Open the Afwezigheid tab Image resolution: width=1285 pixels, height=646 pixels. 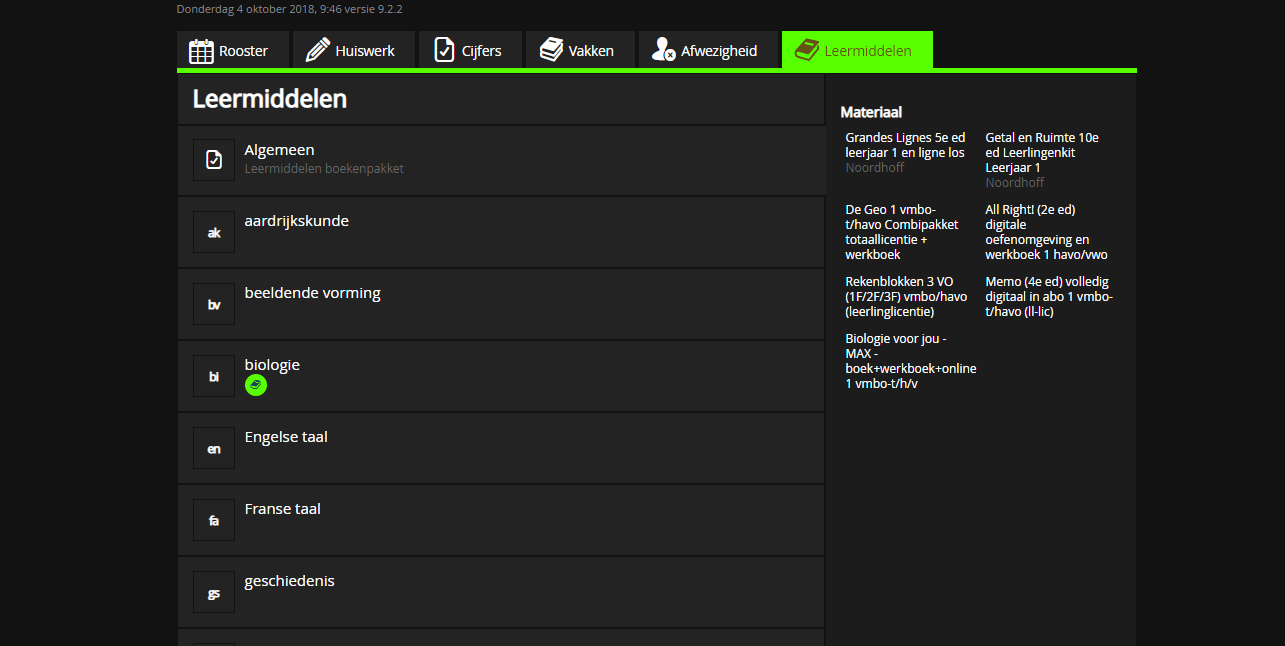(708, 50)
